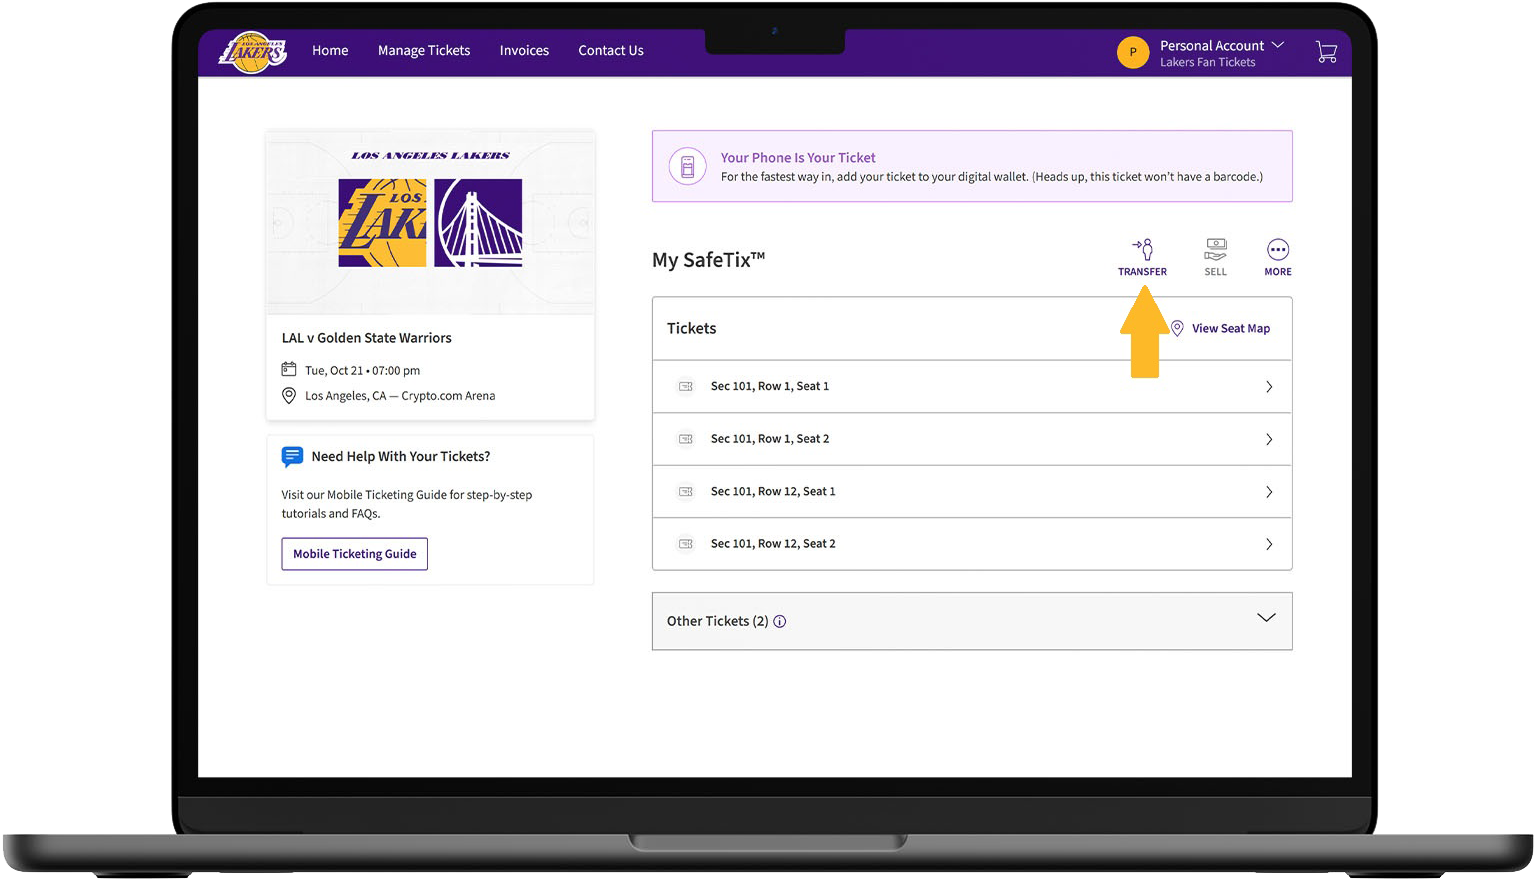Viewport: 1536px width, 879px height.
Task: Click the Lakers logo in header
Action: pos(252,52)
